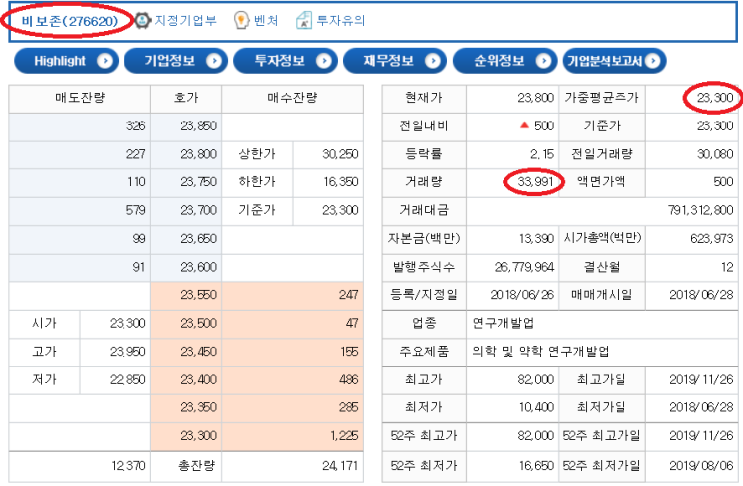Click the arrow icon on 재무정보 button
743x486 pixels.
(433, 61)
